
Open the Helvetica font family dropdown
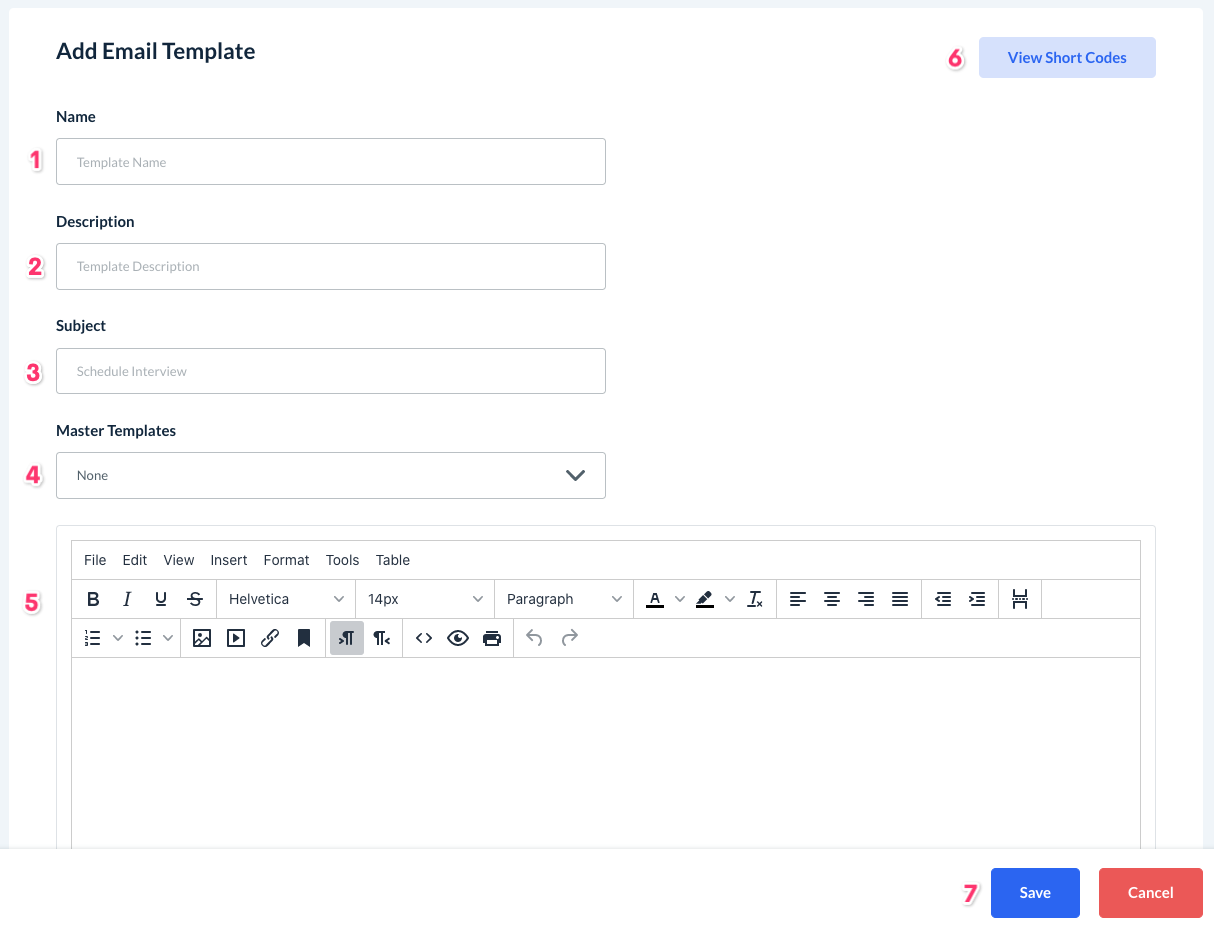286,599
